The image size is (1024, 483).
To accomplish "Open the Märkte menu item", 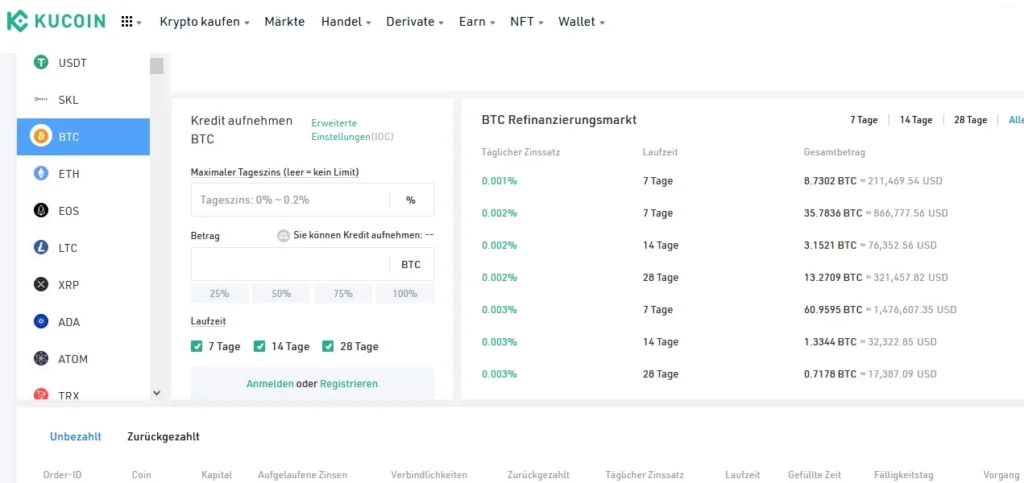I will click(284, 21).
